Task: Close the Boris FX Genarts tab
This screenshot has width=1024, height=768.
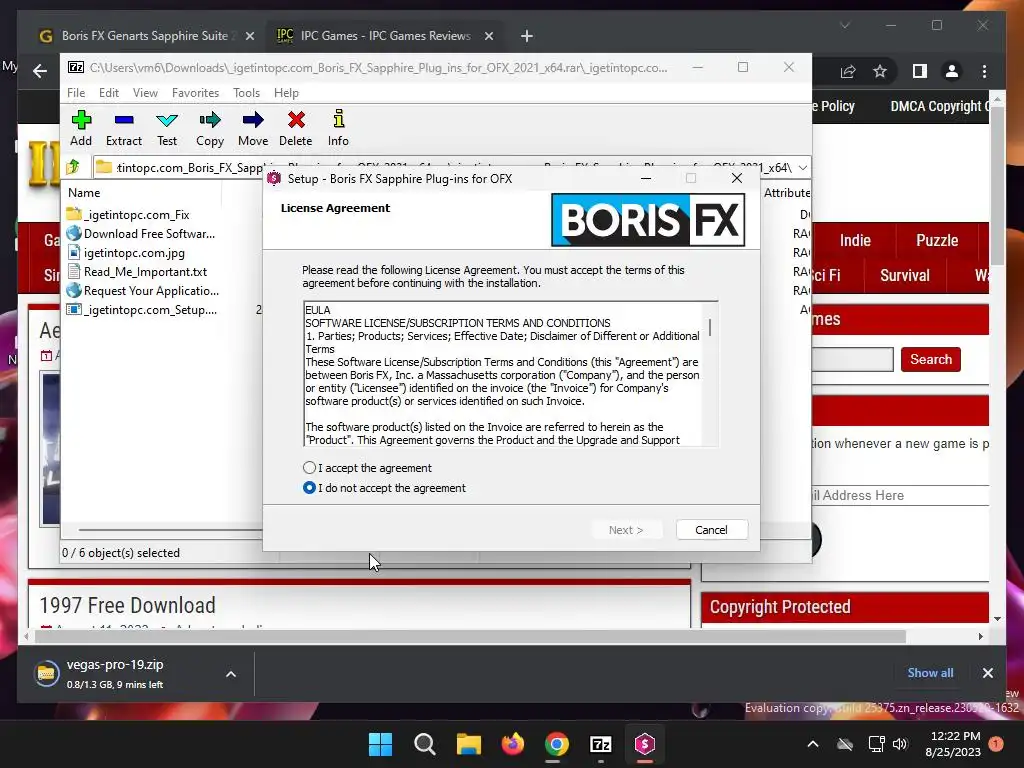Action: [249, 36]
